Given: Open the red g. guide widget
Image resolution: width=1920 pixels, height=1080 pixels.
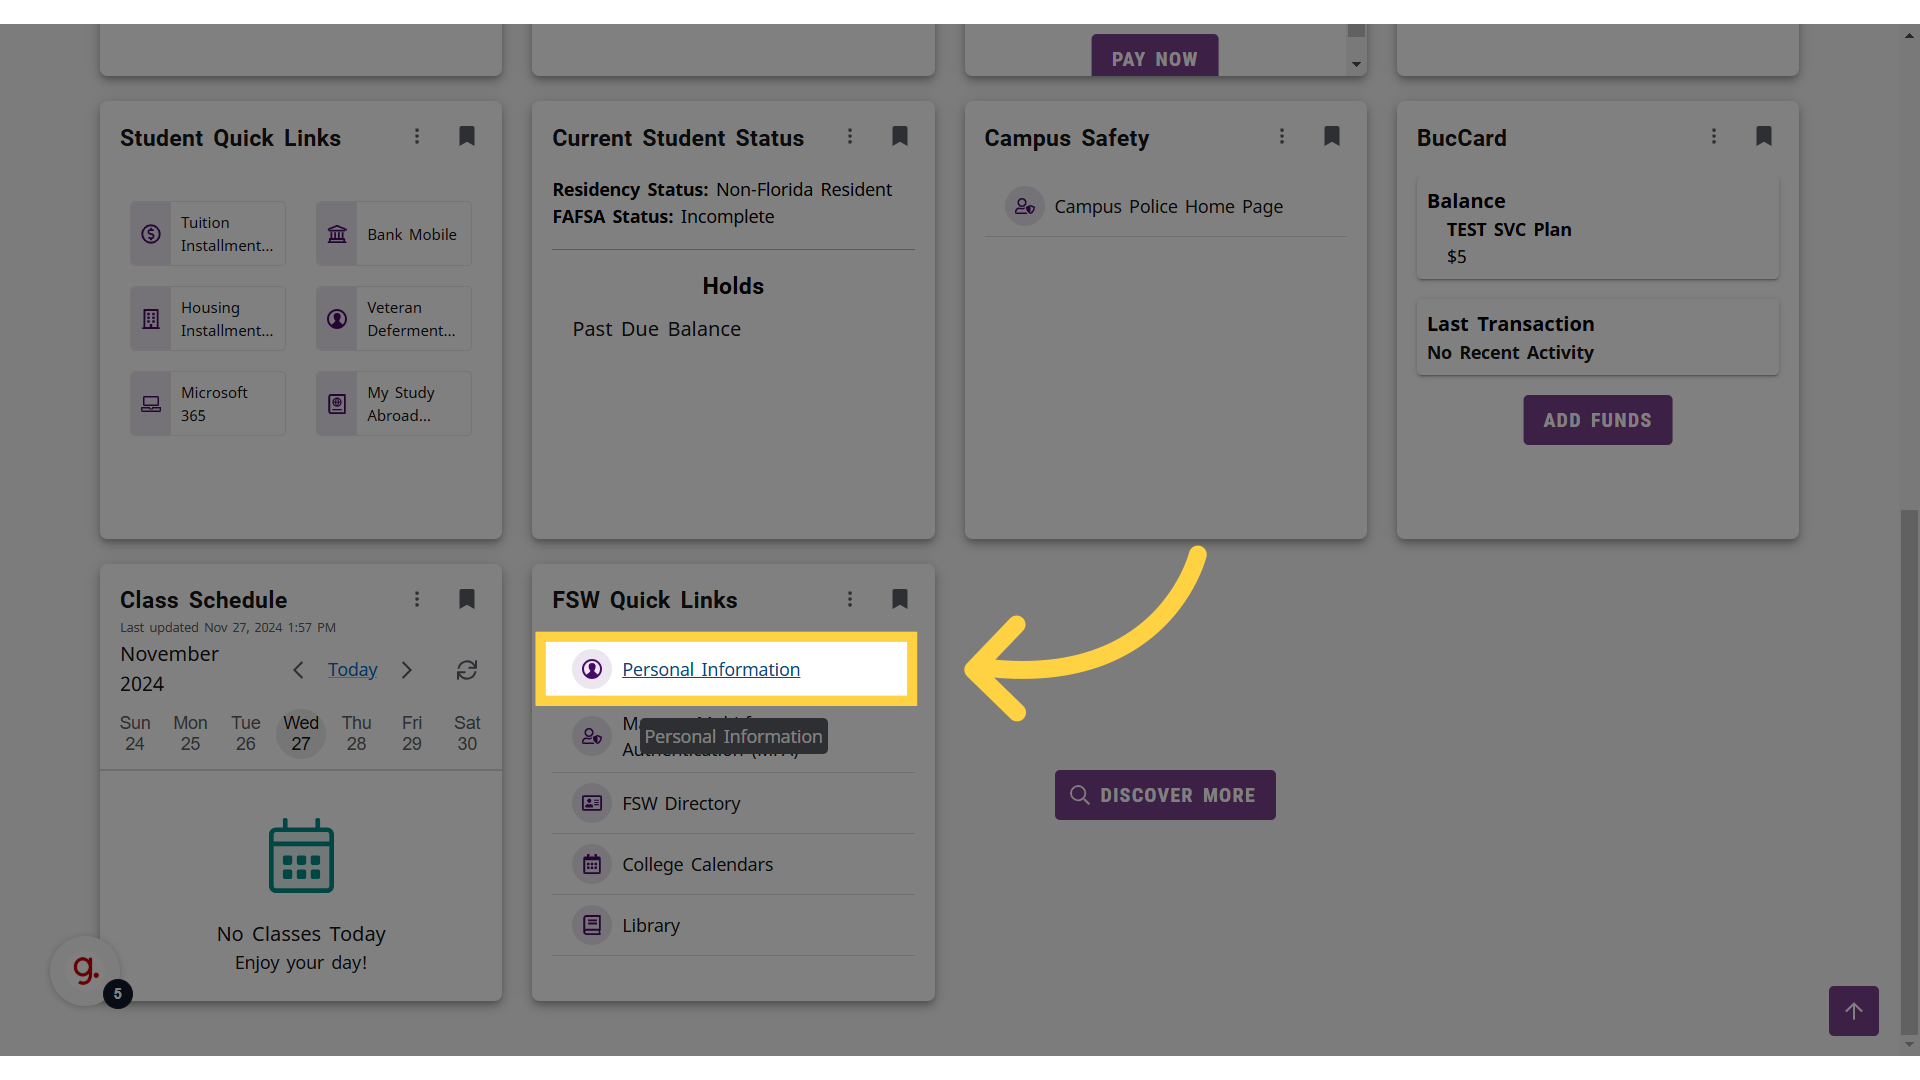Looking at the screenshot, I should 85,970.
